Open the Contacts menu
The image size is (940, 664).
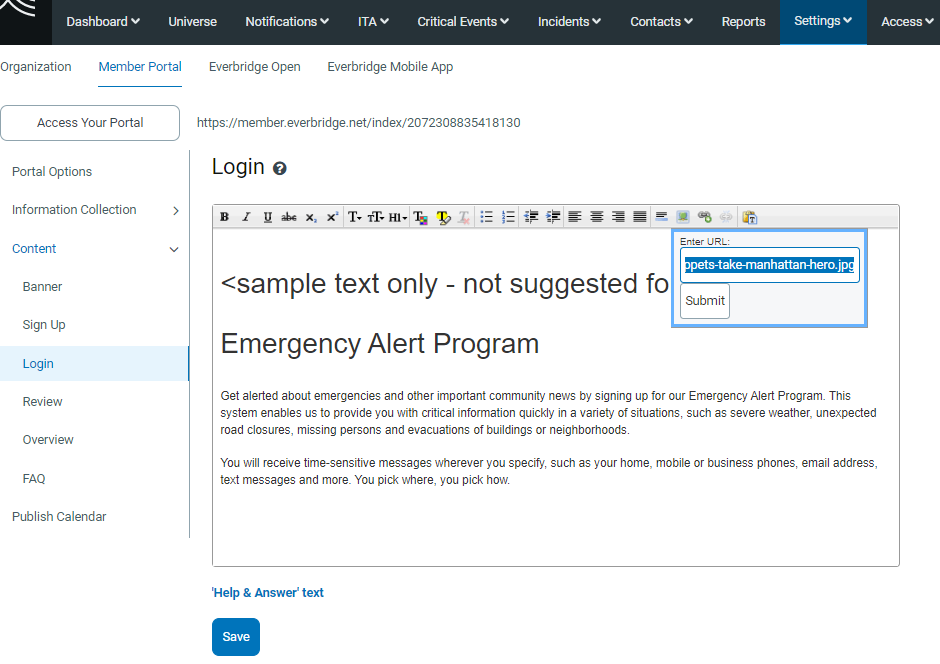pos(662,22)
